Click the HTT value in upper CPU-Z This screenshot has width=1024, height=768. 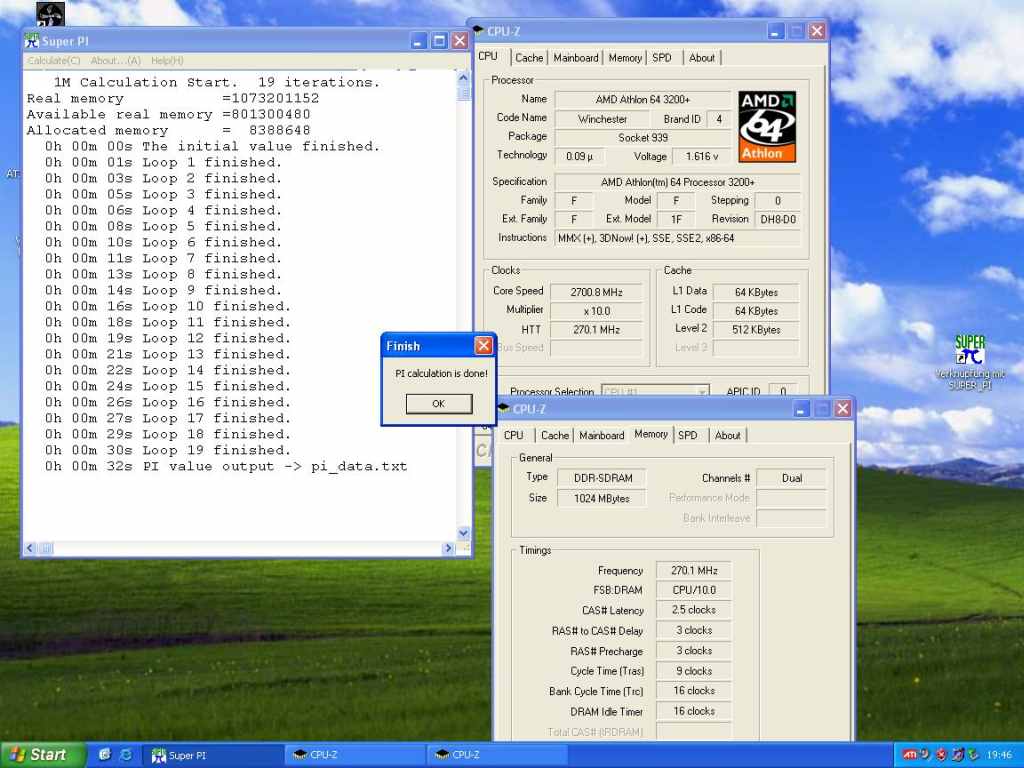pyautogui.click(x=596, y=330)
